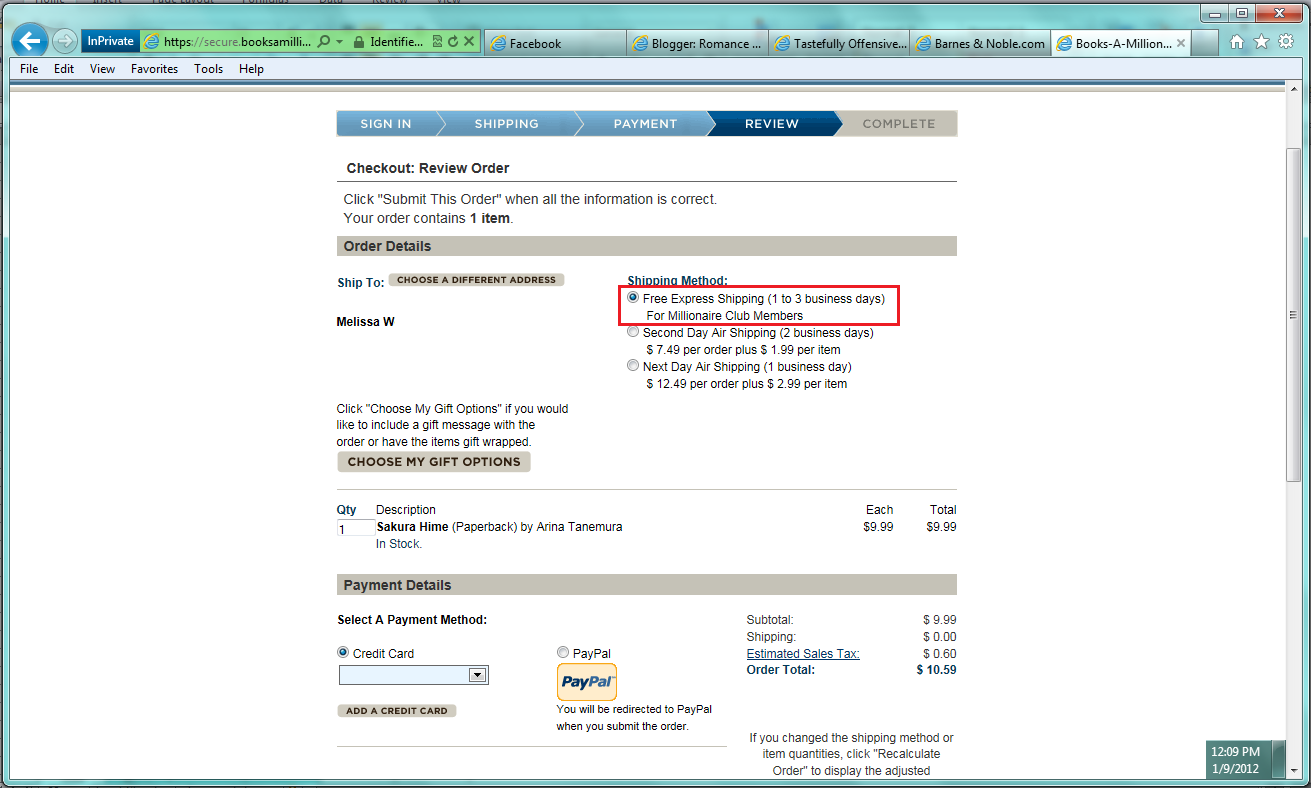Open address bar autocomplete dropdown arrow

coord(340,42)
